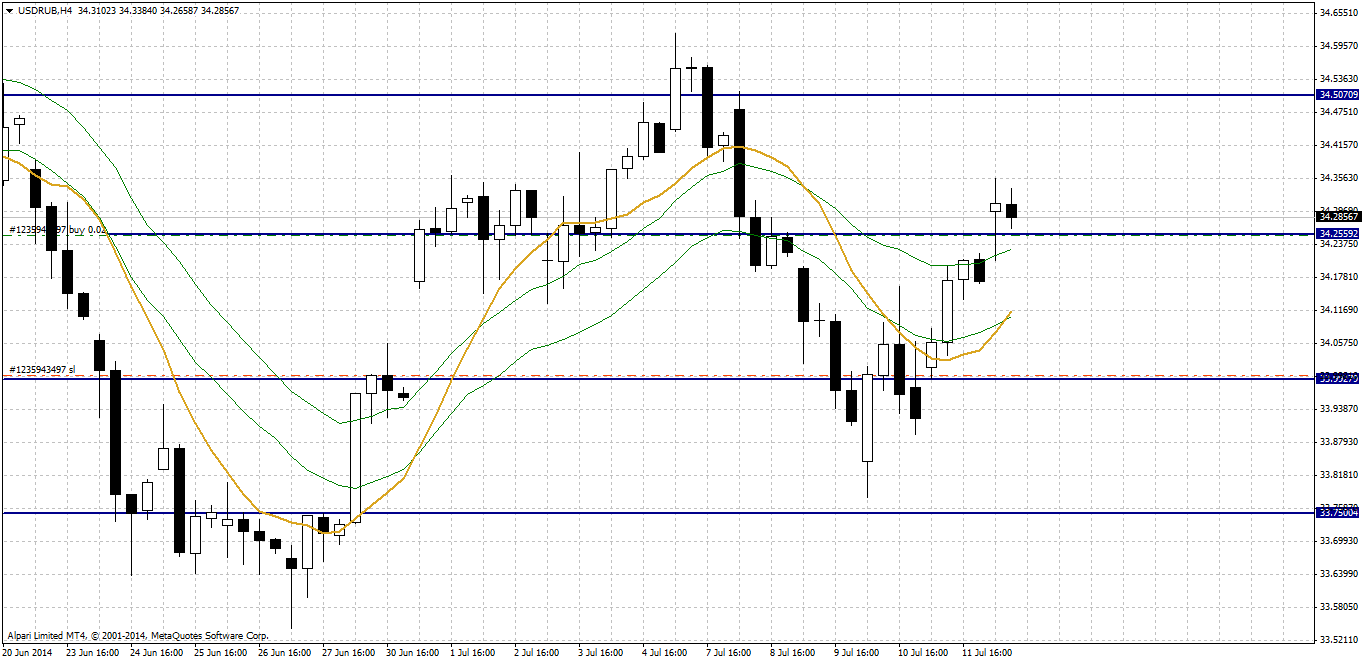Click the 4 Jul 16:00 time label

point(666,653)
